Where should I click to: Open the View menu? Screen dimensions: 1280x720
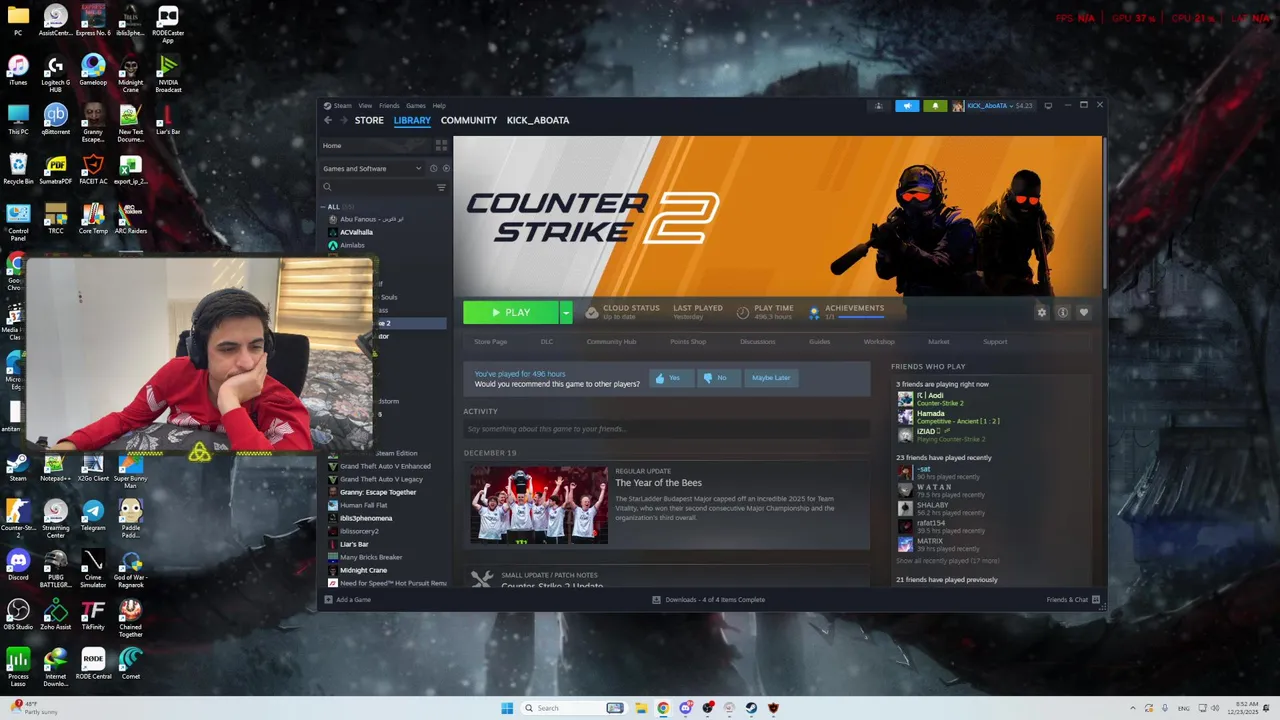click(x=365, y=105)
